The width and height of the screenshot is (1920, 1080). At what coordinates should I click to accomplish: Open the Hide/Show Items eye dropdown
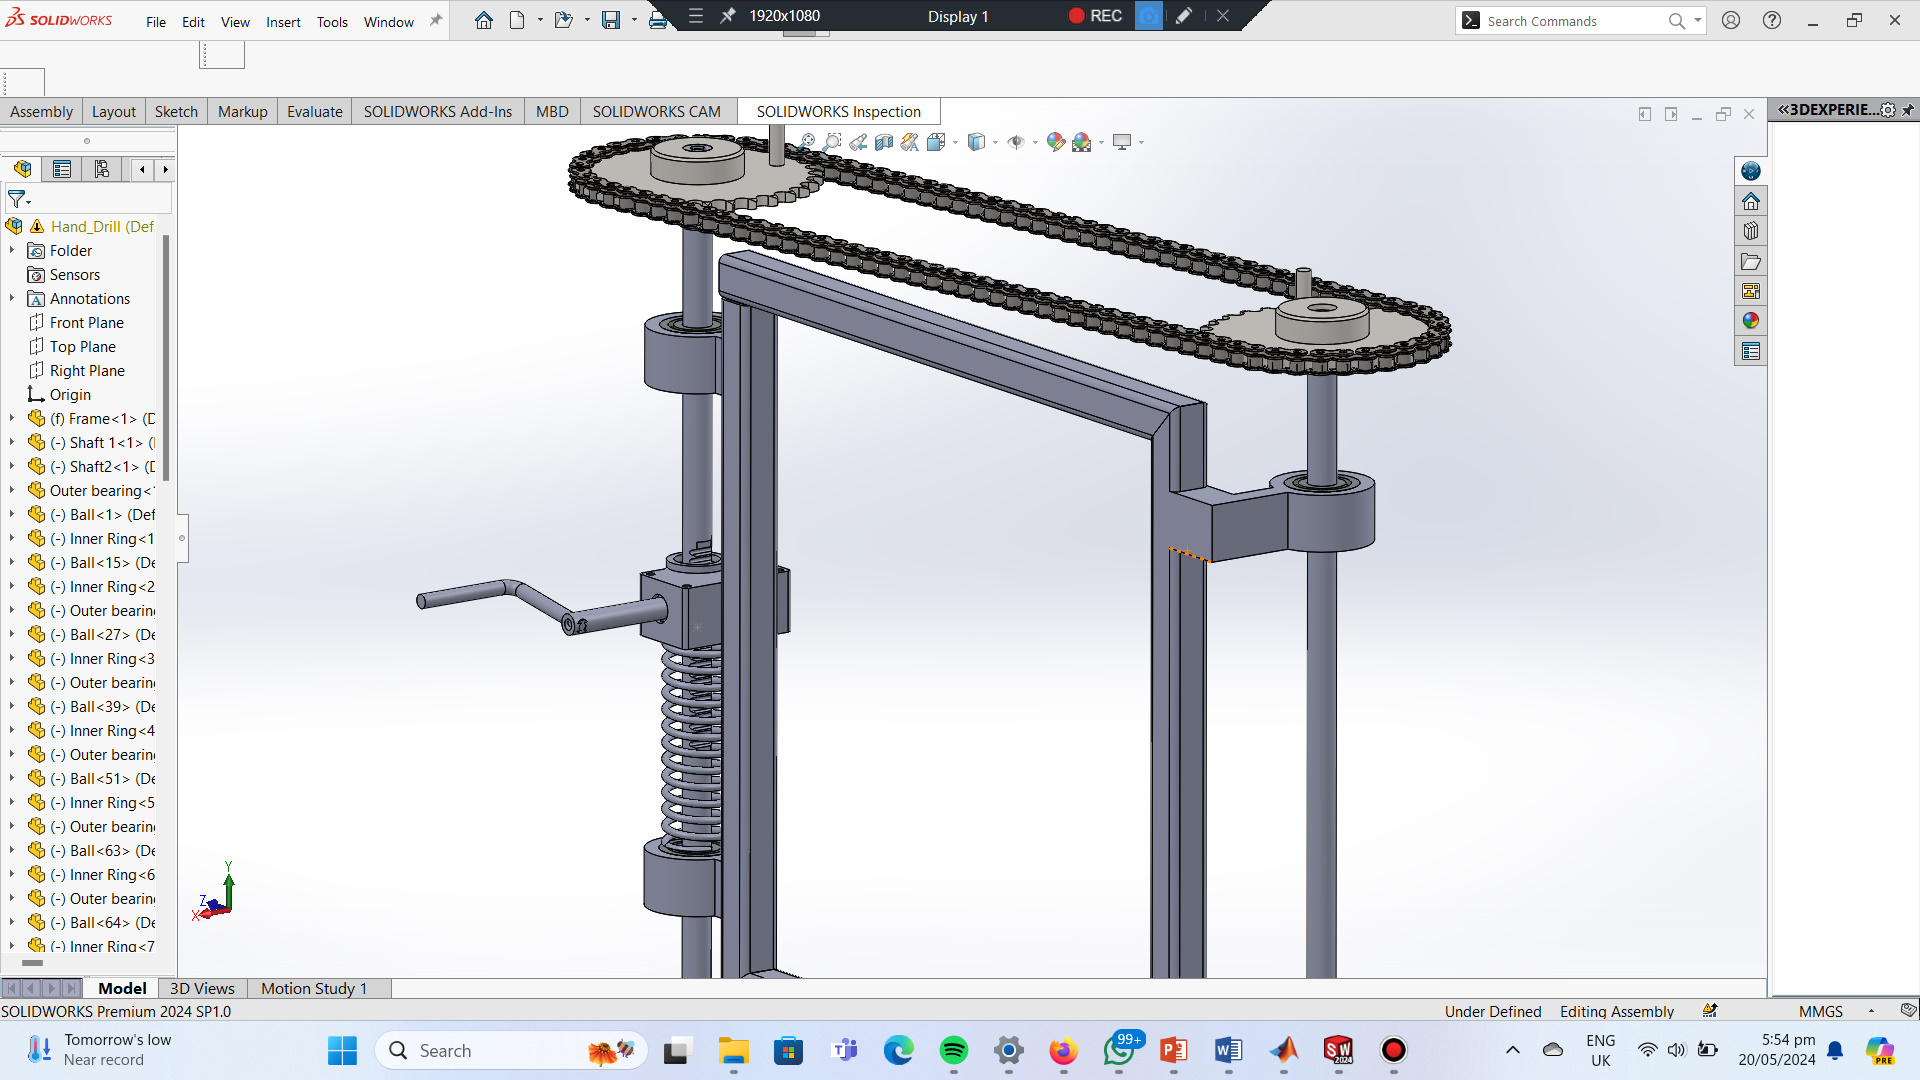pyautogui.click(x=1035, y=142)
